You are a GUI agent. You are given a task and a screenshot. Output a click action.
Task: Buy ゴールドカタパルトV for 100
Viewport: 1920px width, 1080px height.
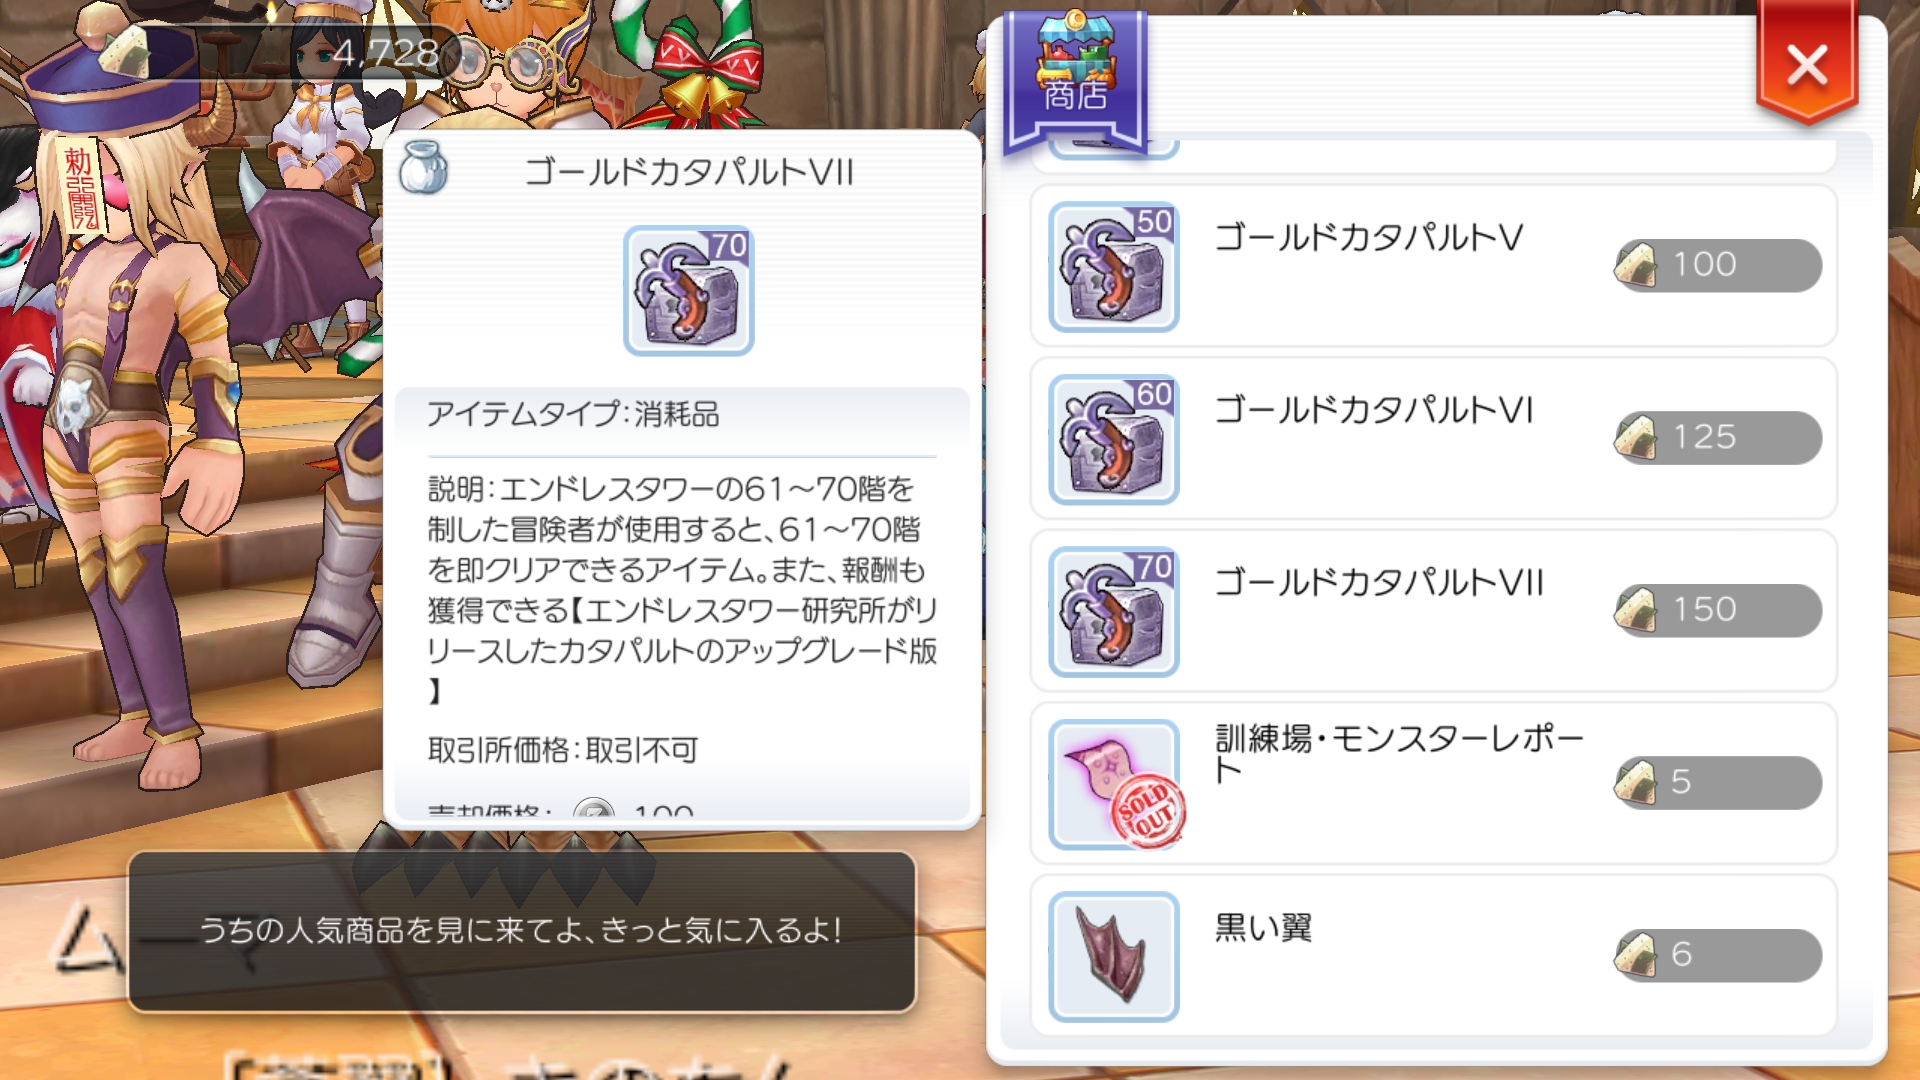coord(1718,265)
